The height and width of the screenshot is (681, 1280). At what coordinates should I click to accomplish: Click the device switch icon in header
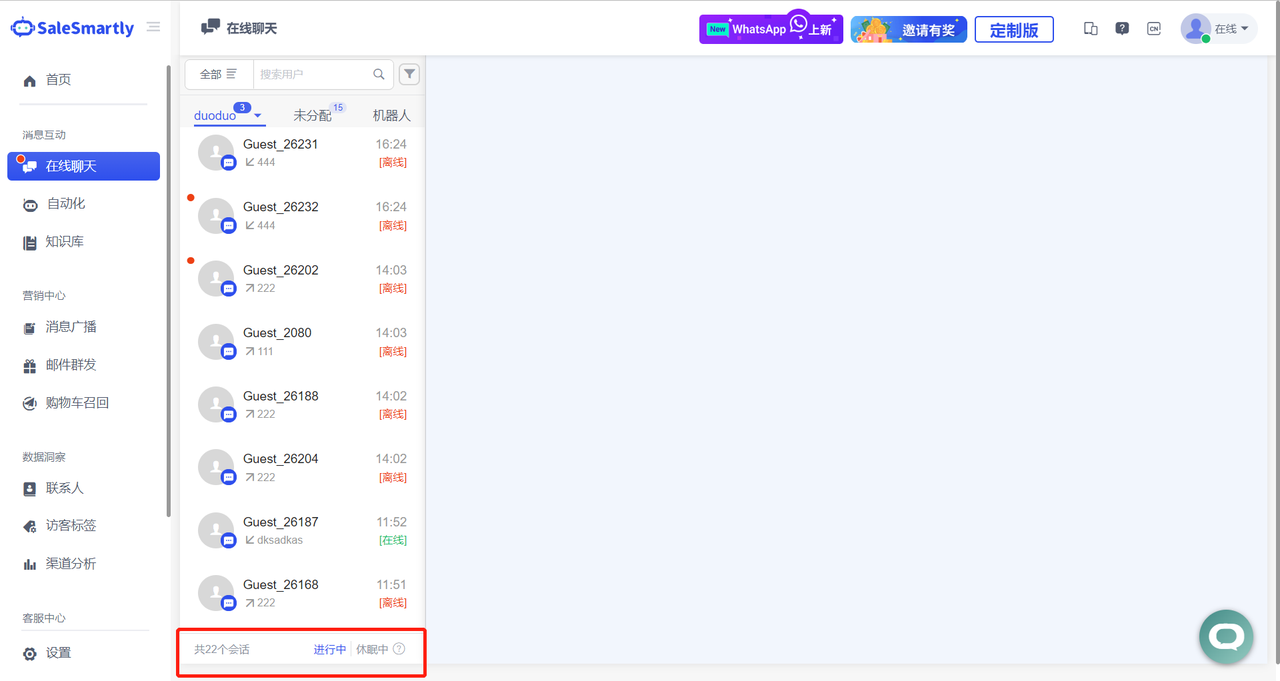1091,29
